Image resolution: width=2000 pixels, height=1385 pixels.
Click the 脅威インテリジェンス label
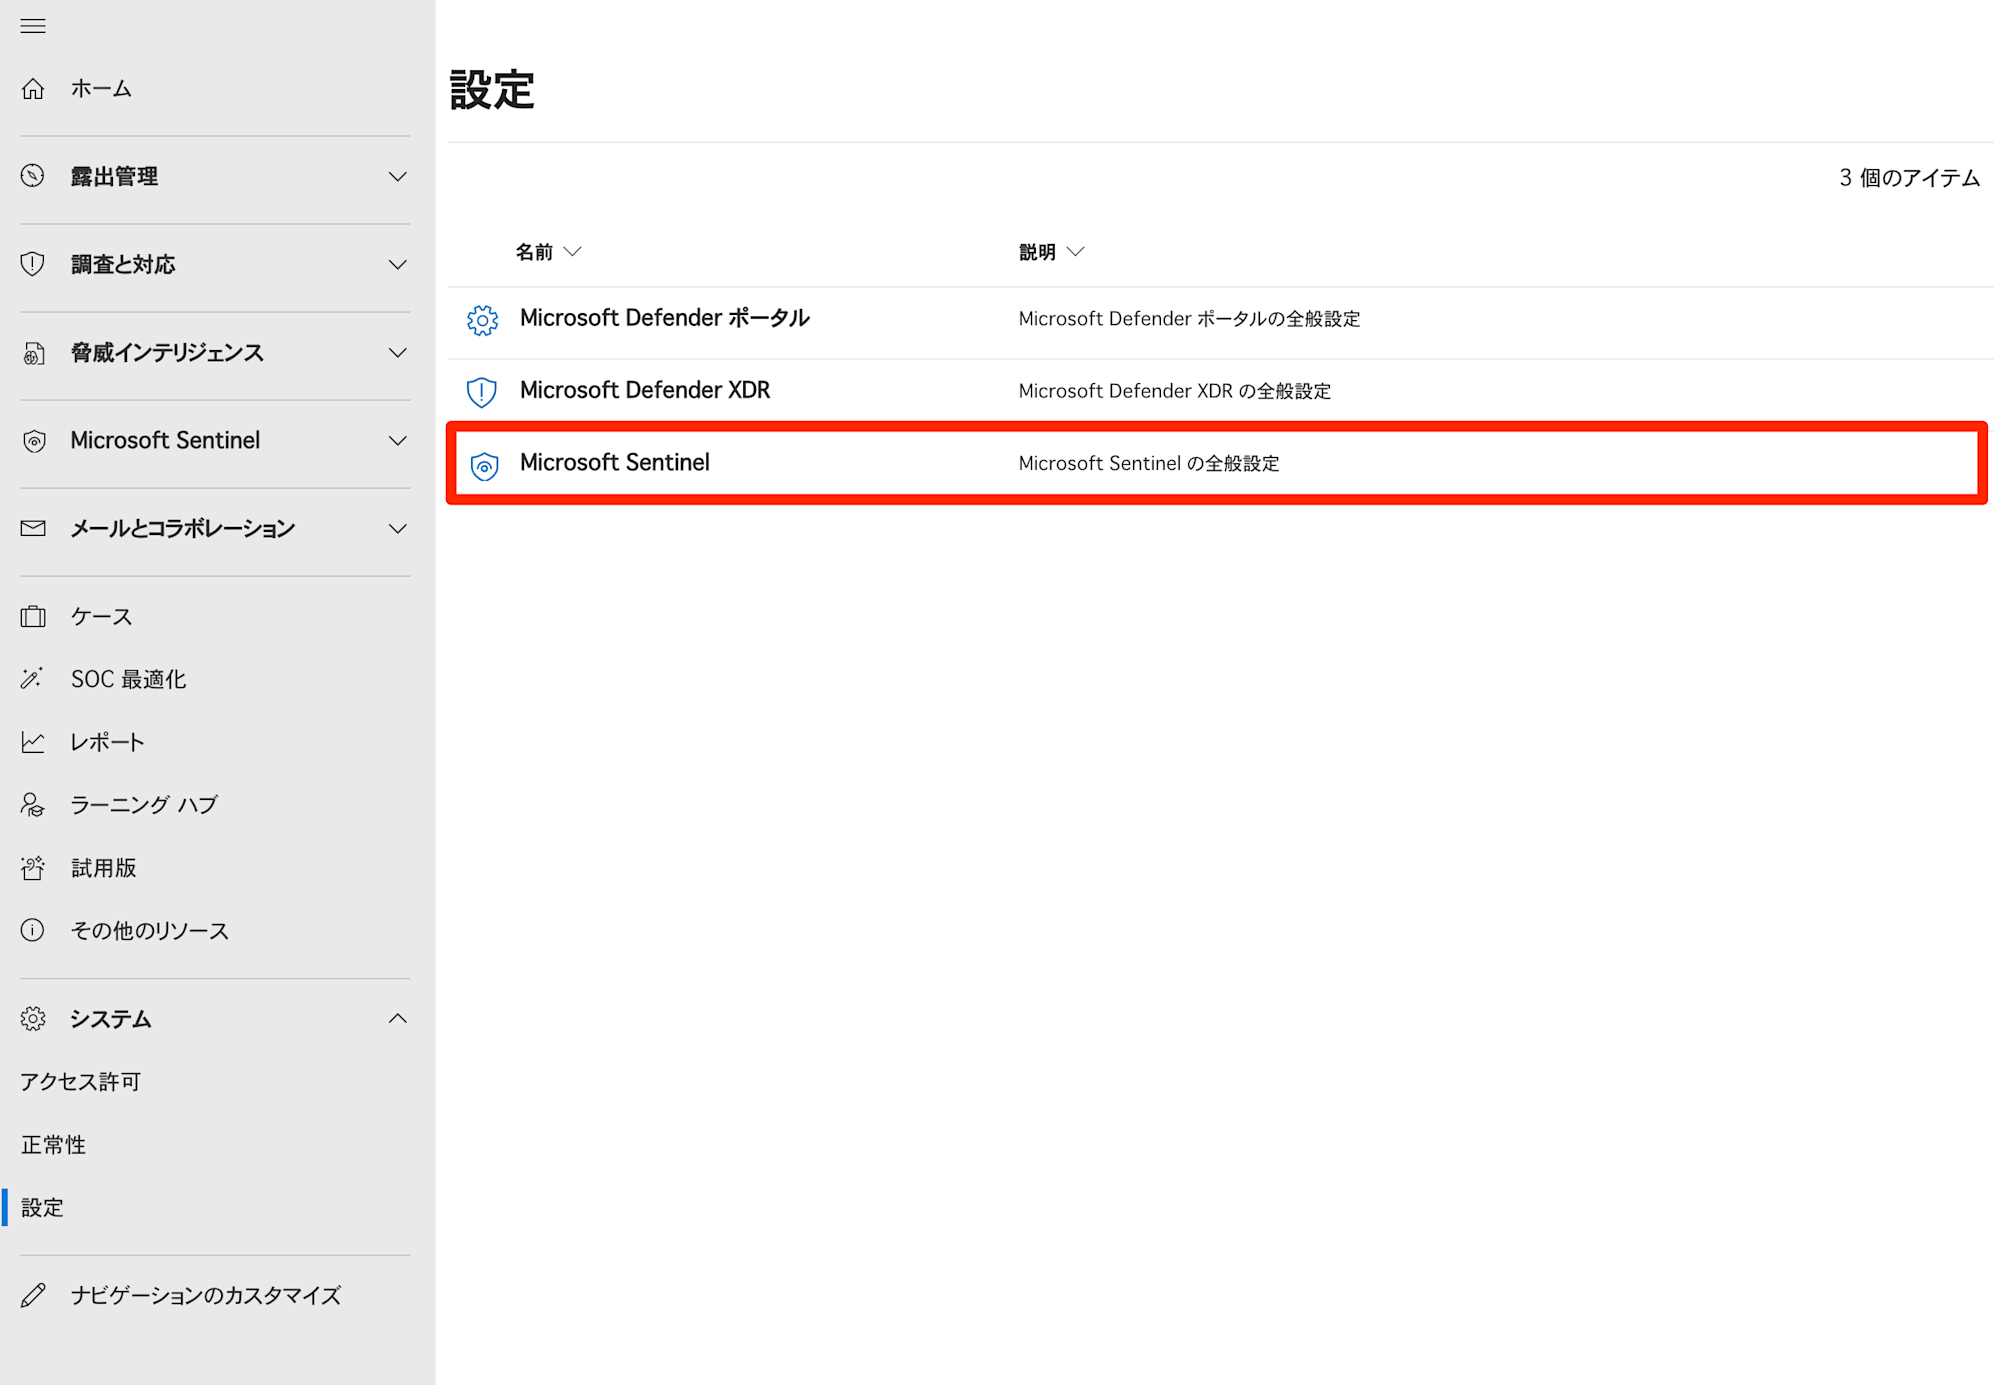click(x=167, y=353)
